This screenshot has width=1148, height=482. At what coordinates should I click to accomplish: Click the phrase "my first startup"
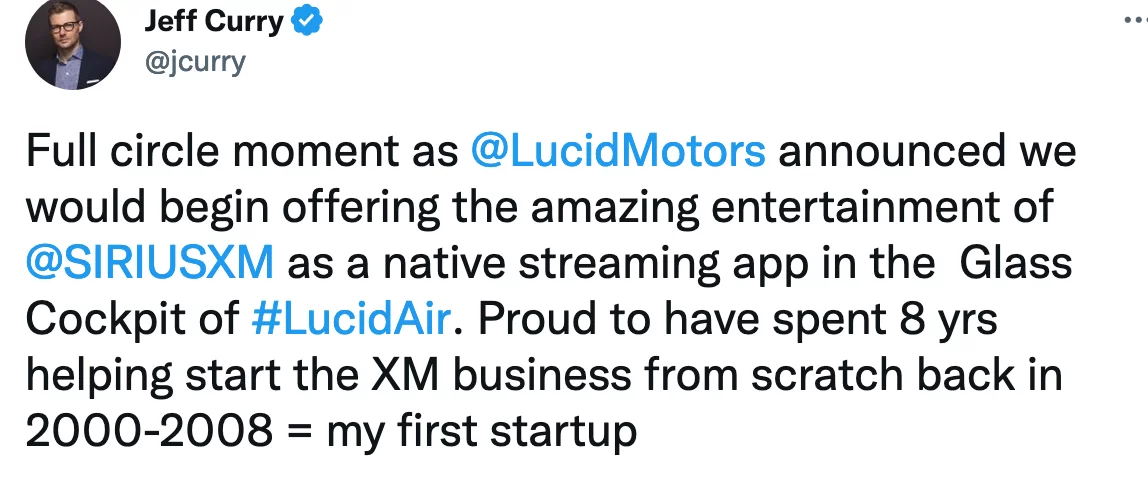(482, 432)
